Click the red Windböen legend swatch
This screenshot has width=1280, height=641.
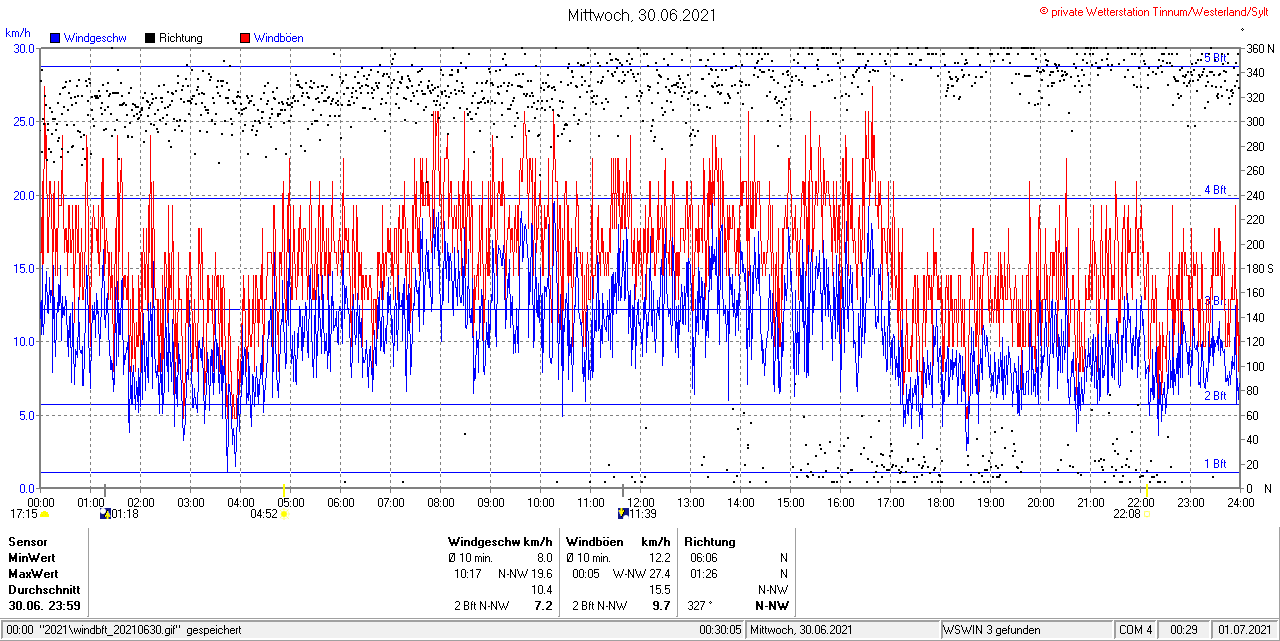point(245,38)
